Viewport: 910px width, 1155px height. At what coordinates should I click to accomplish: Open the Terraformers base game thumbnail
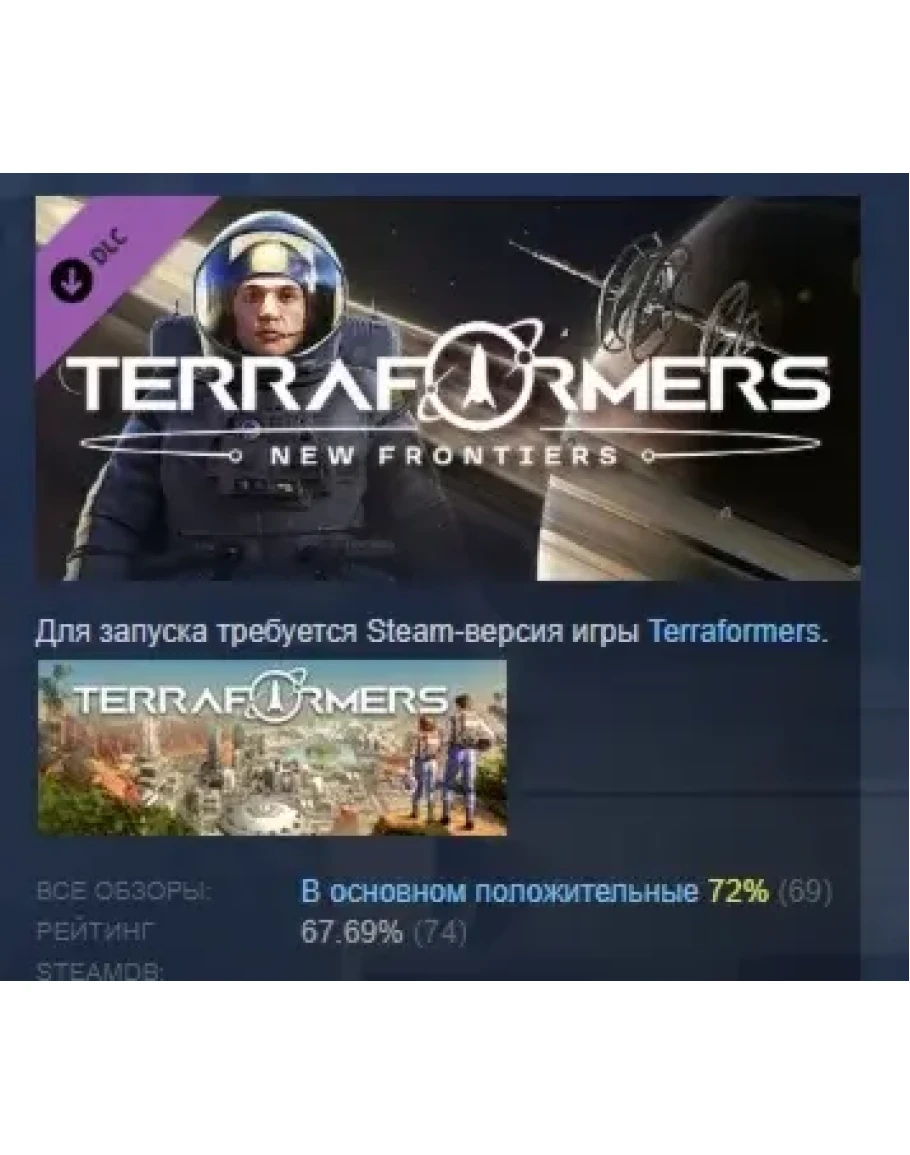[x=272, y=748]
